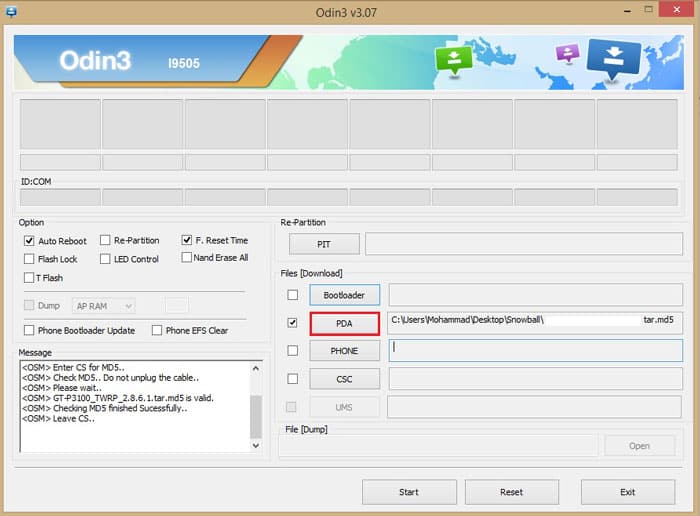Click message log scroll down arrow
Viewport: 700px width, 516px height.
[256, 445]
